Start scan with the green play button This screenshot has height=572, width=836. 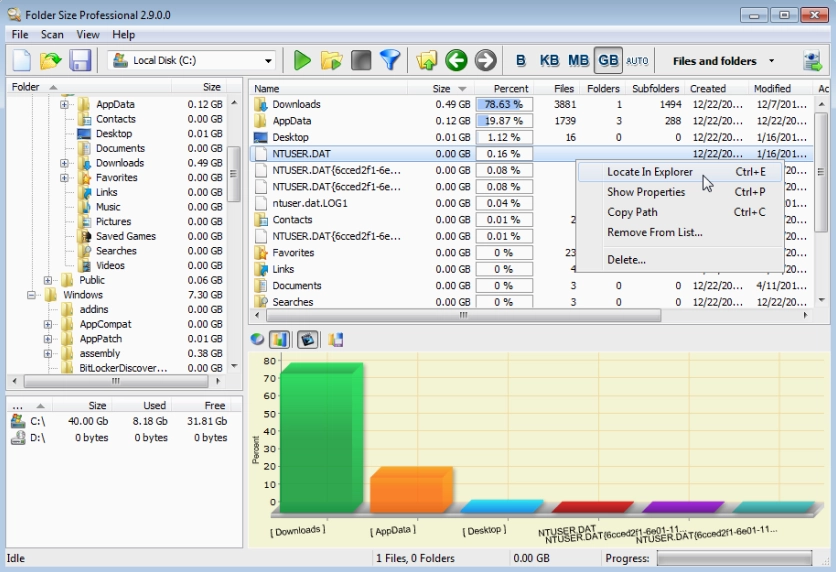(x=302, y=61)
